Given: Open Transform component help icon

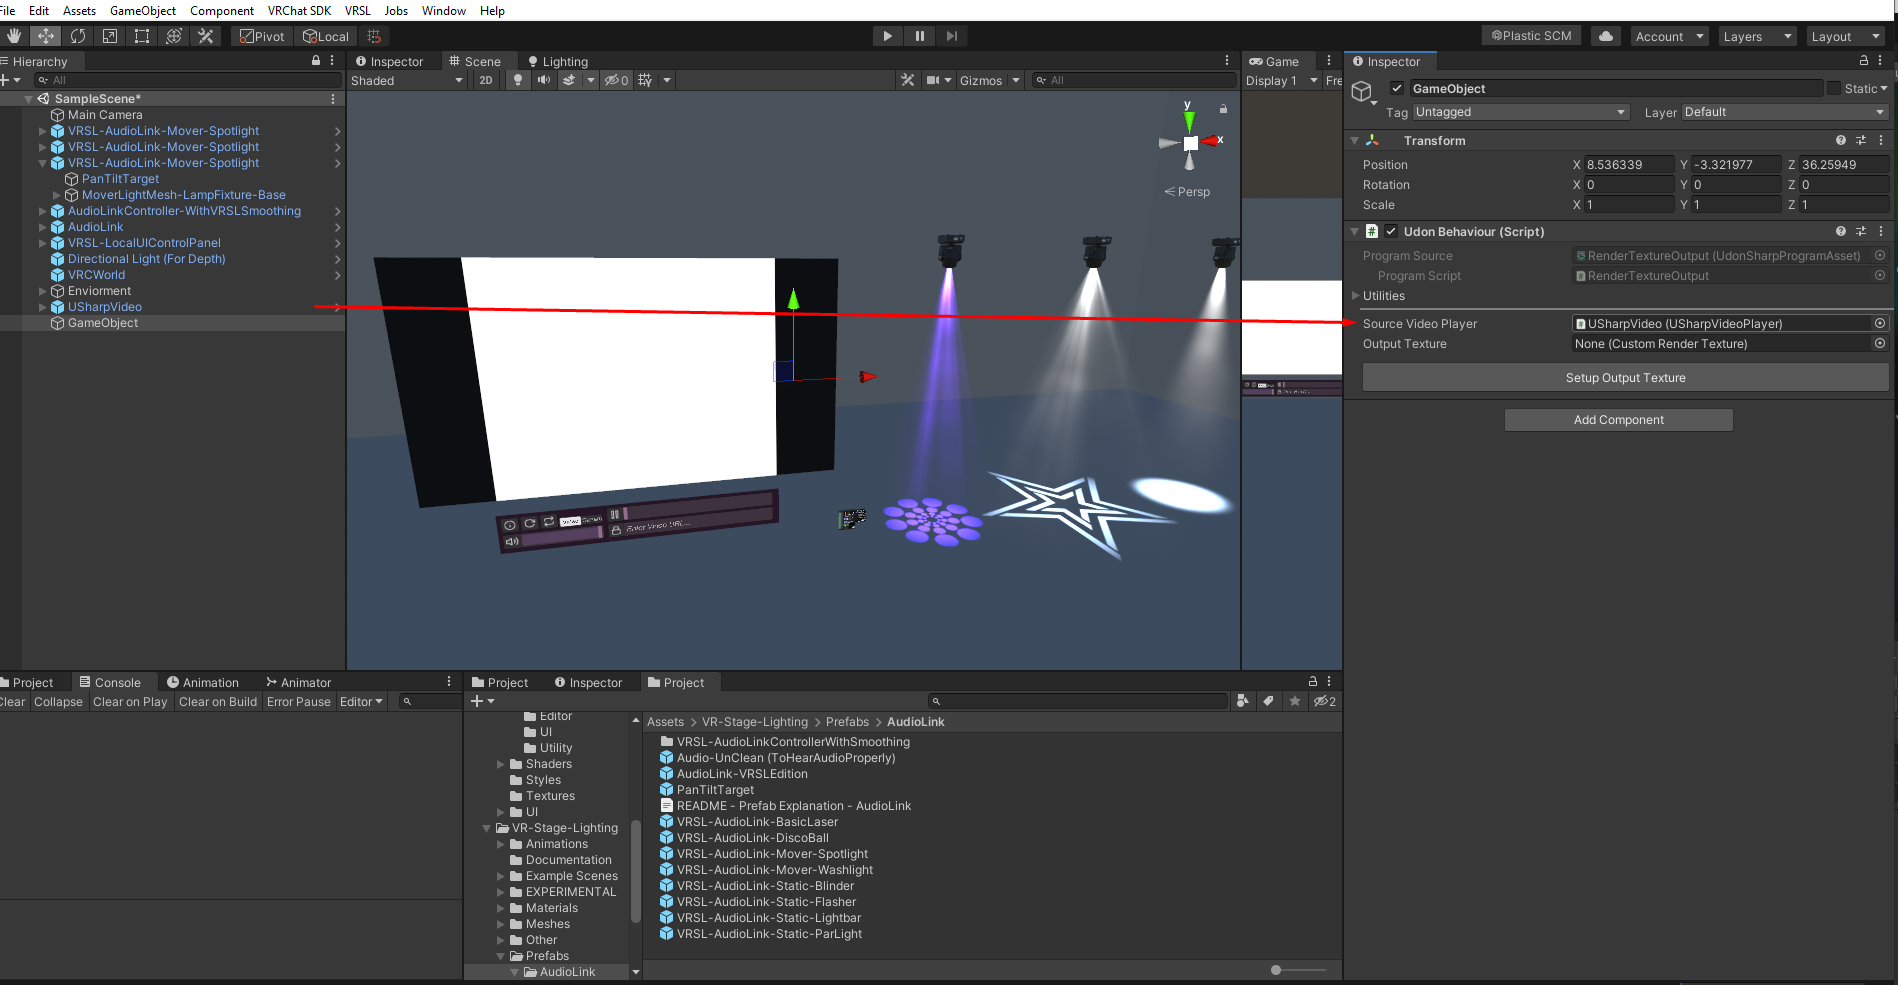Looking at the screenshot, I should click(1840, 140).
